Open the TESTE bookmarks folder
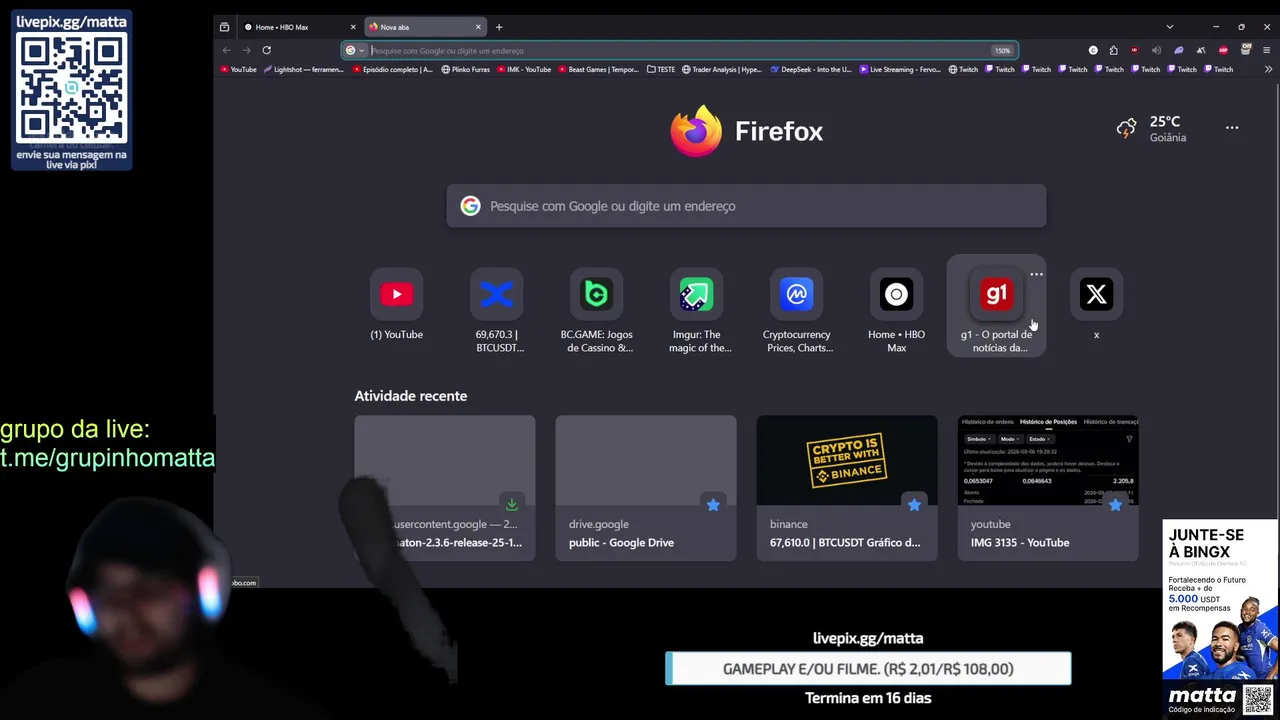 click(661, 69)
